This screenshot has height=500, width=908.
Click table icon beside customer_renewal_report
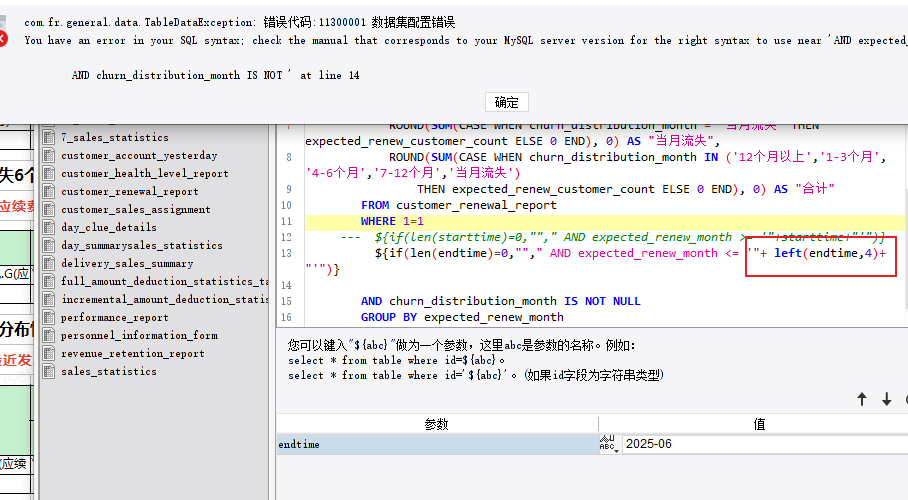(x=49, y=191)
